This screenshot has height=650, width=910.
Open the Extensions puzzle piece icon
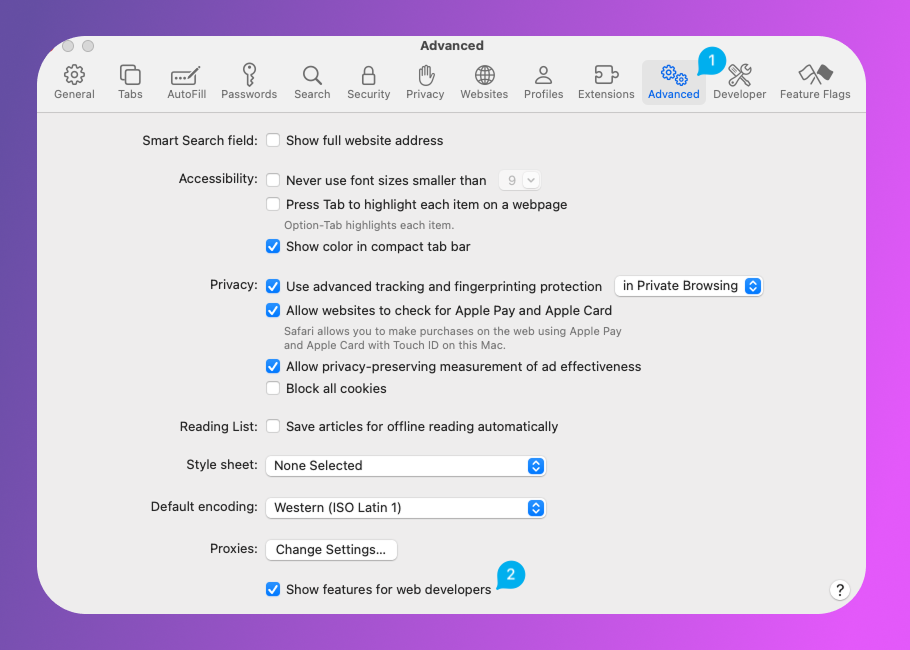pos(606,76)
